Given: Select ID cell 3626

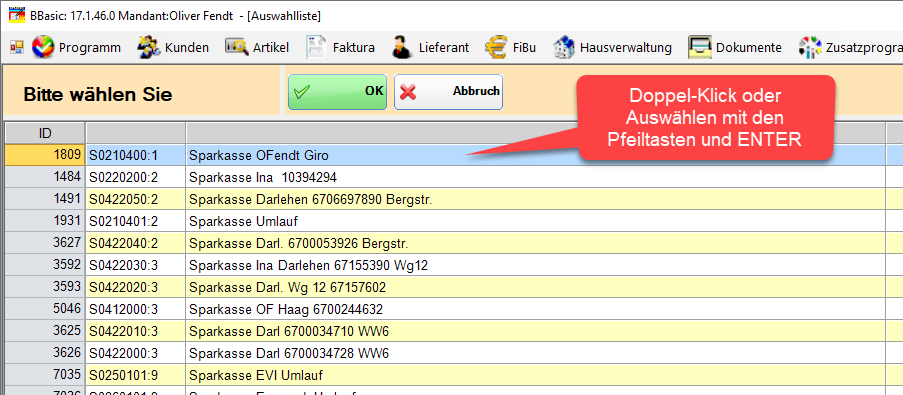Looking at the screenshot, I should (x=45, y=354).
